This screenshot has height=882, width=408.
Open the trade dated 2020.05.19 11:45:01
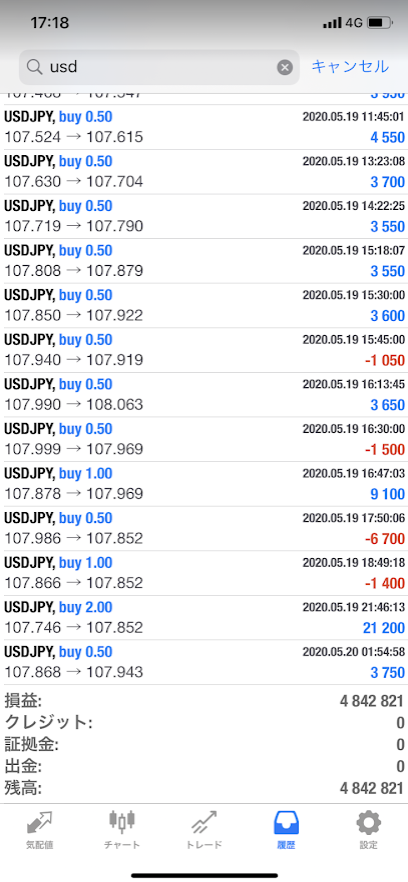coord(204,127)
